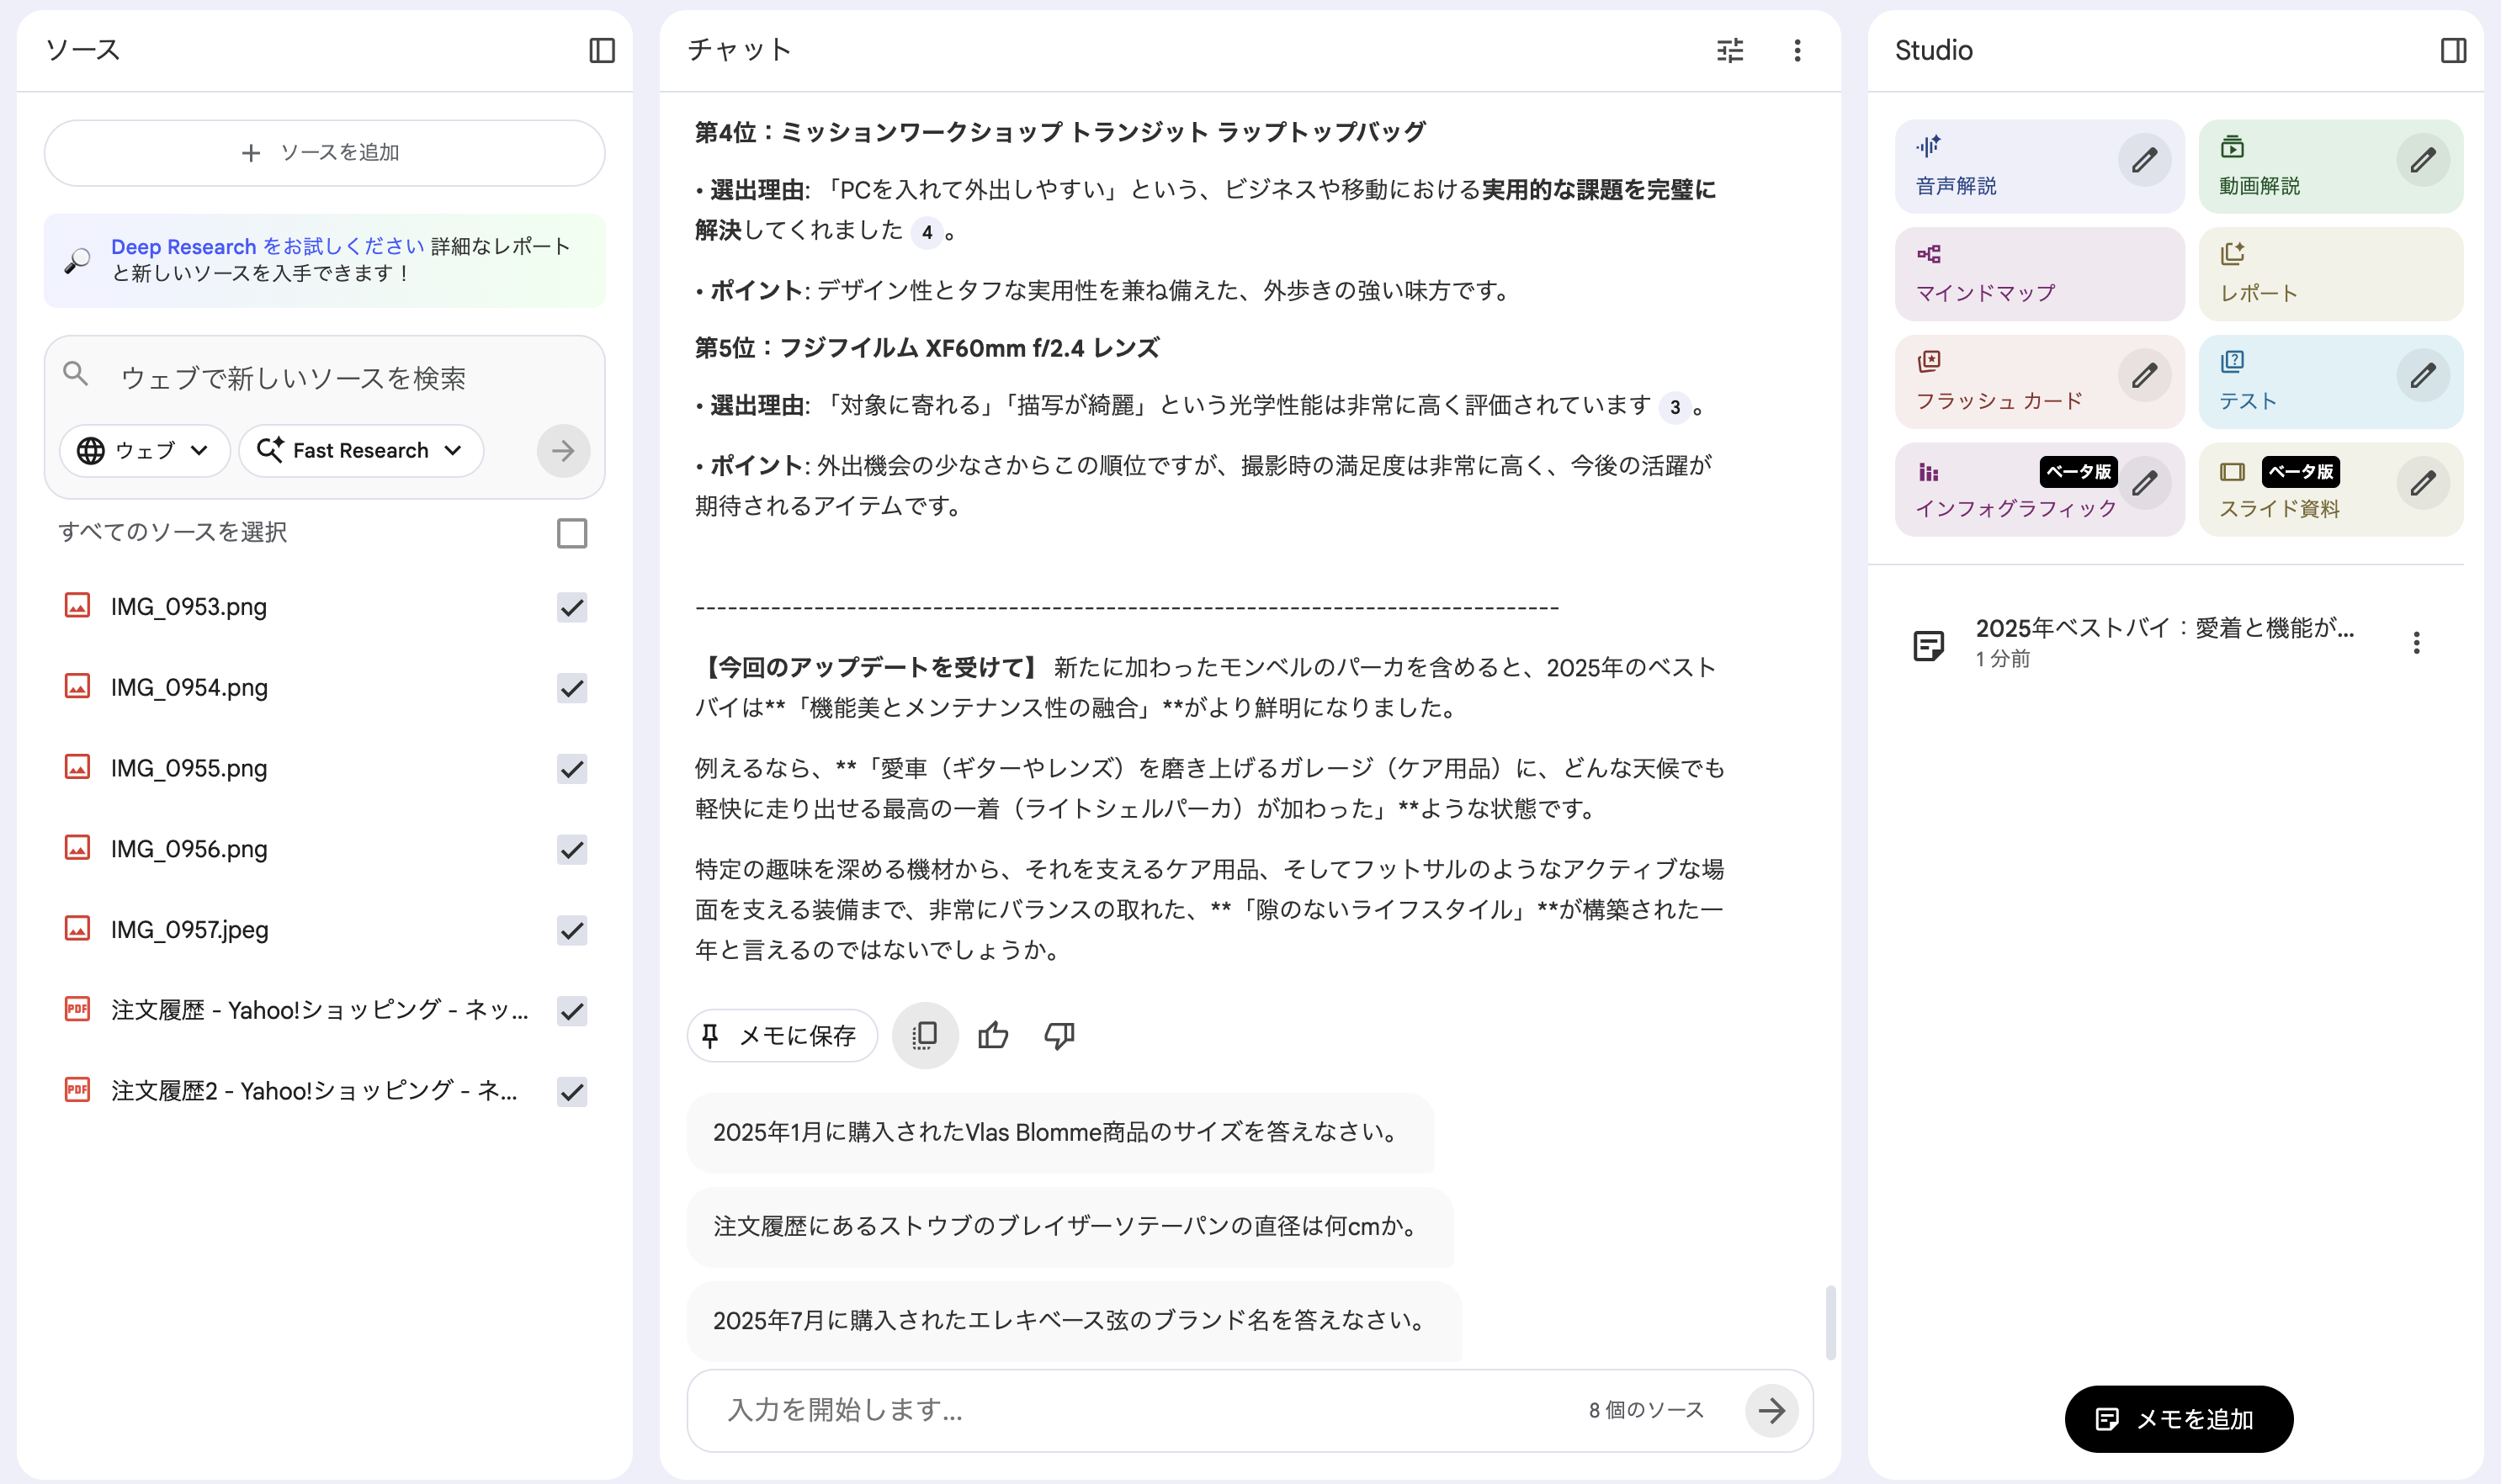Collapse the ソース panel using its sidebar icon
The width and height of the screenshot is (2501, 1484).
tap(602, 50)
